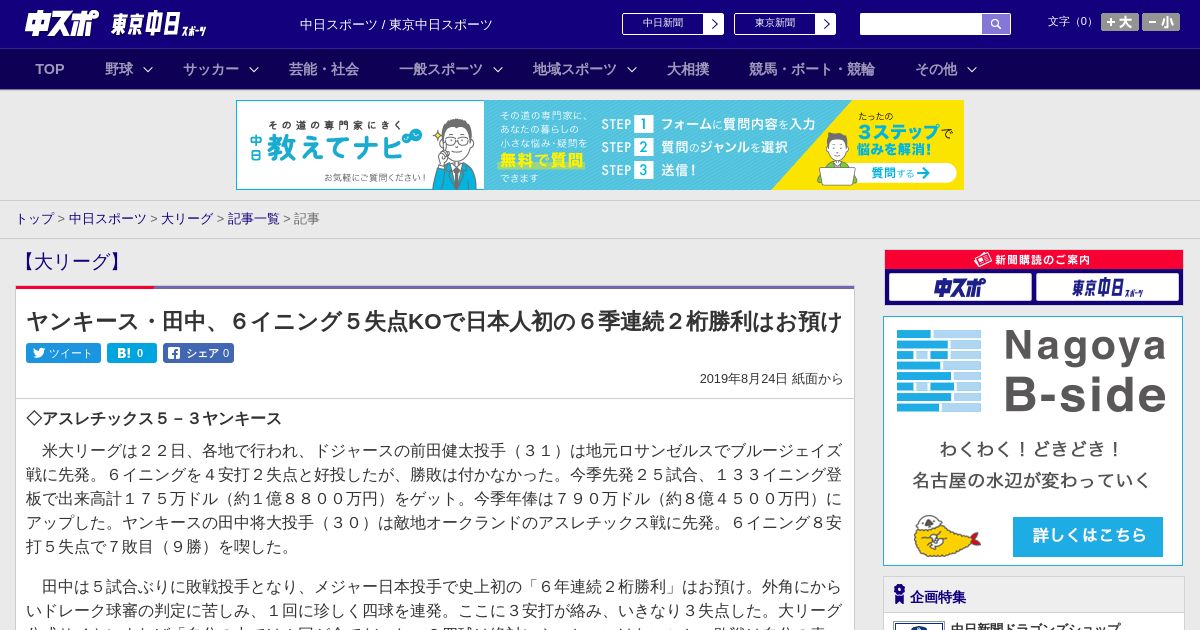The image size is (1200, 630).
Task: Click the article headline about ヤンキース・田中
Action: 434,321
